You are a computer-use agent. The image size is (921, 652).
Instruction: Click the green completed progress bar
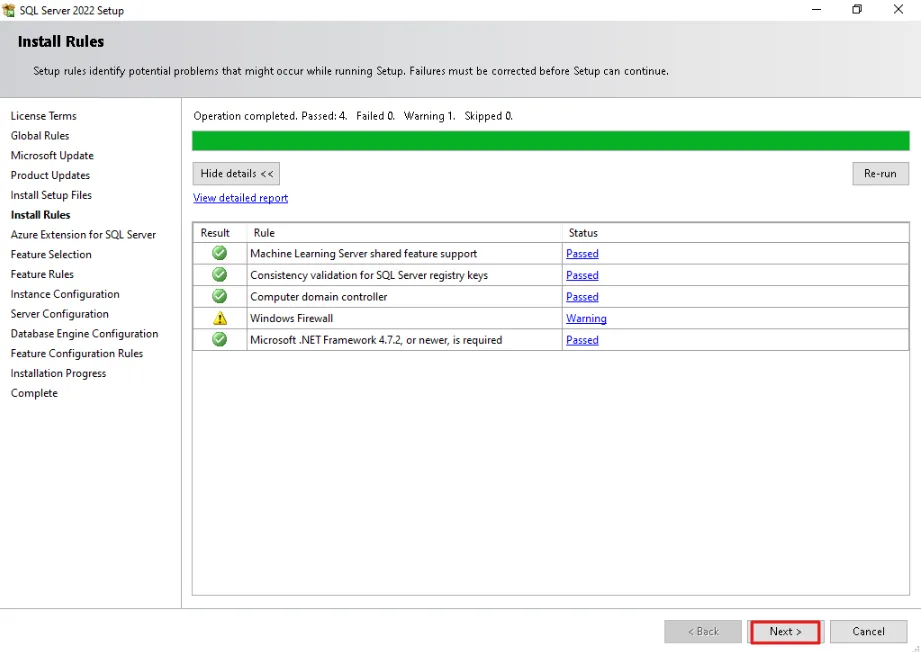(x=551, y=141)
